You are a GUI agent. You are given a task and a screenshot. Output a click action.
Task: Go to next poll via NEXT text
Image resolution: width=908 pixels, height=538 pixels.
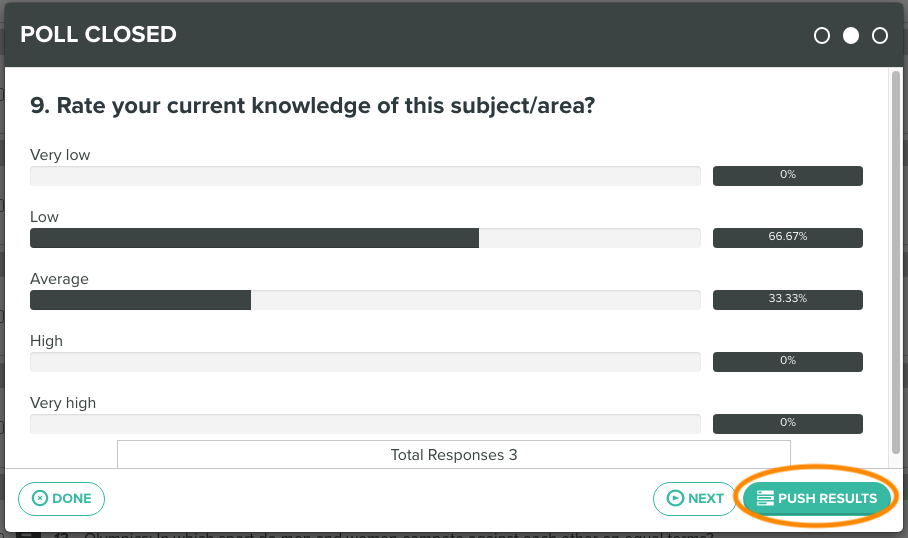click(x=706, y=498)
